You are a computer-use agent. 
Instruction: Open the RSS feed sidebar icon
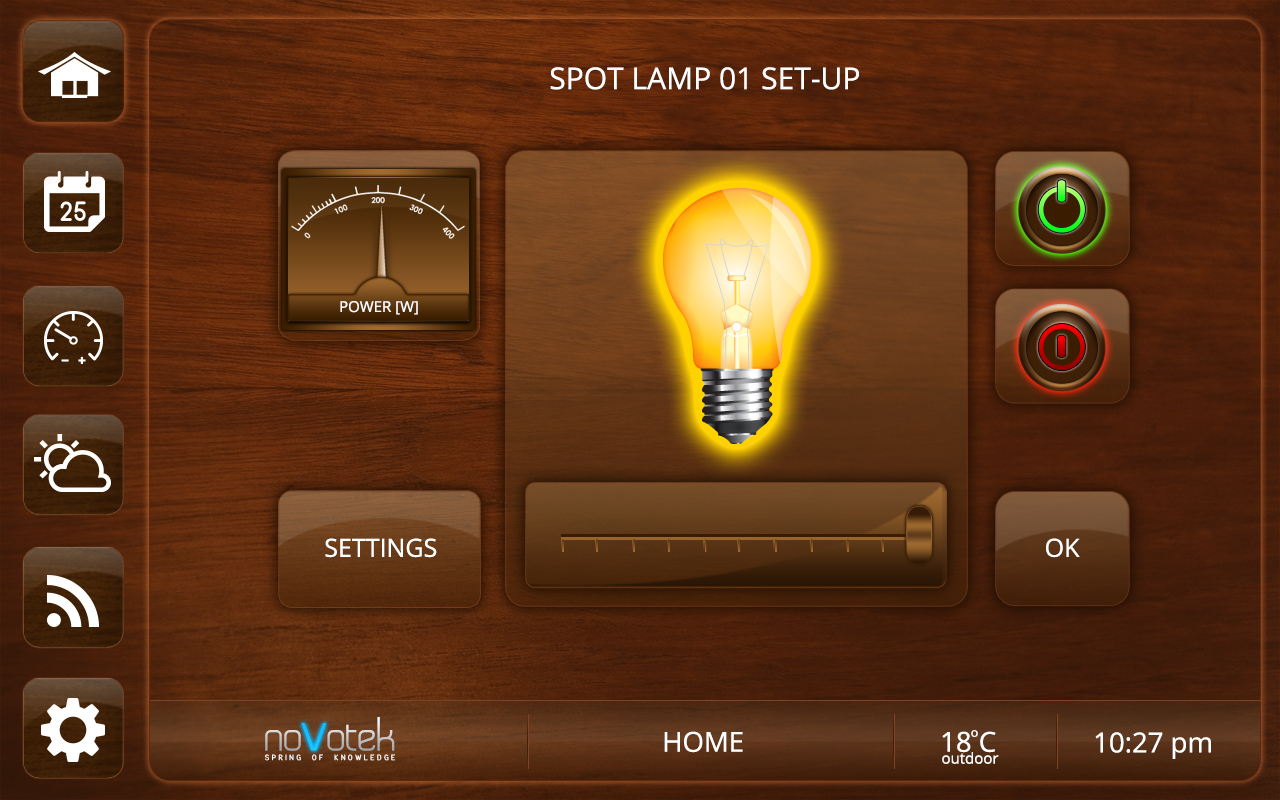point(73,597)
